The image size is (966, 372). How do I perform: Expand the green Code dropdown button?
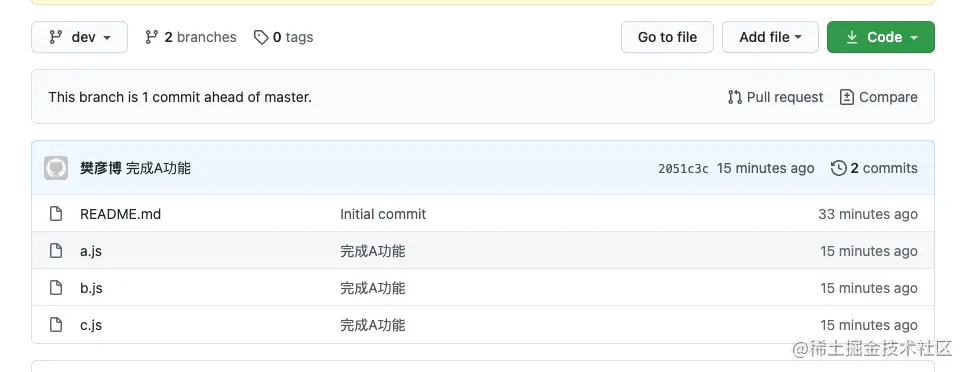pyautogui.click(x=880, y=37)
